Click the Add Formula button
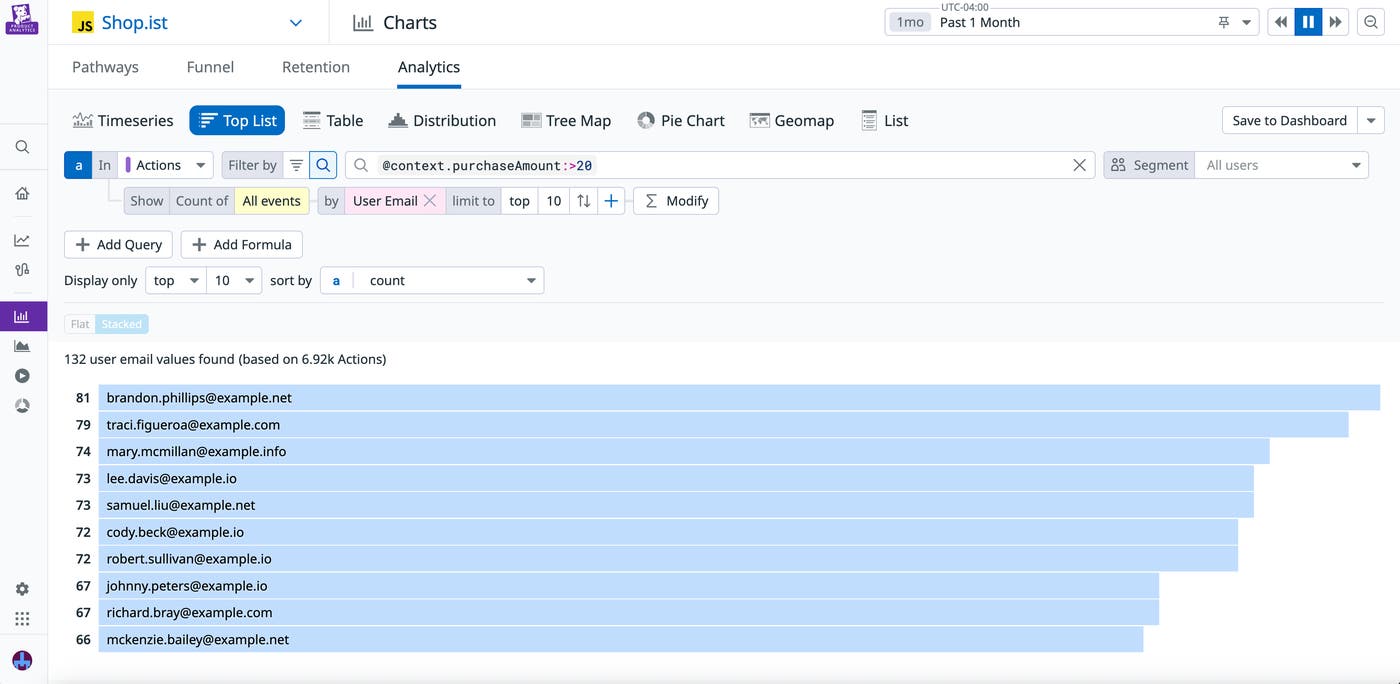 click(x=242, y=245)
